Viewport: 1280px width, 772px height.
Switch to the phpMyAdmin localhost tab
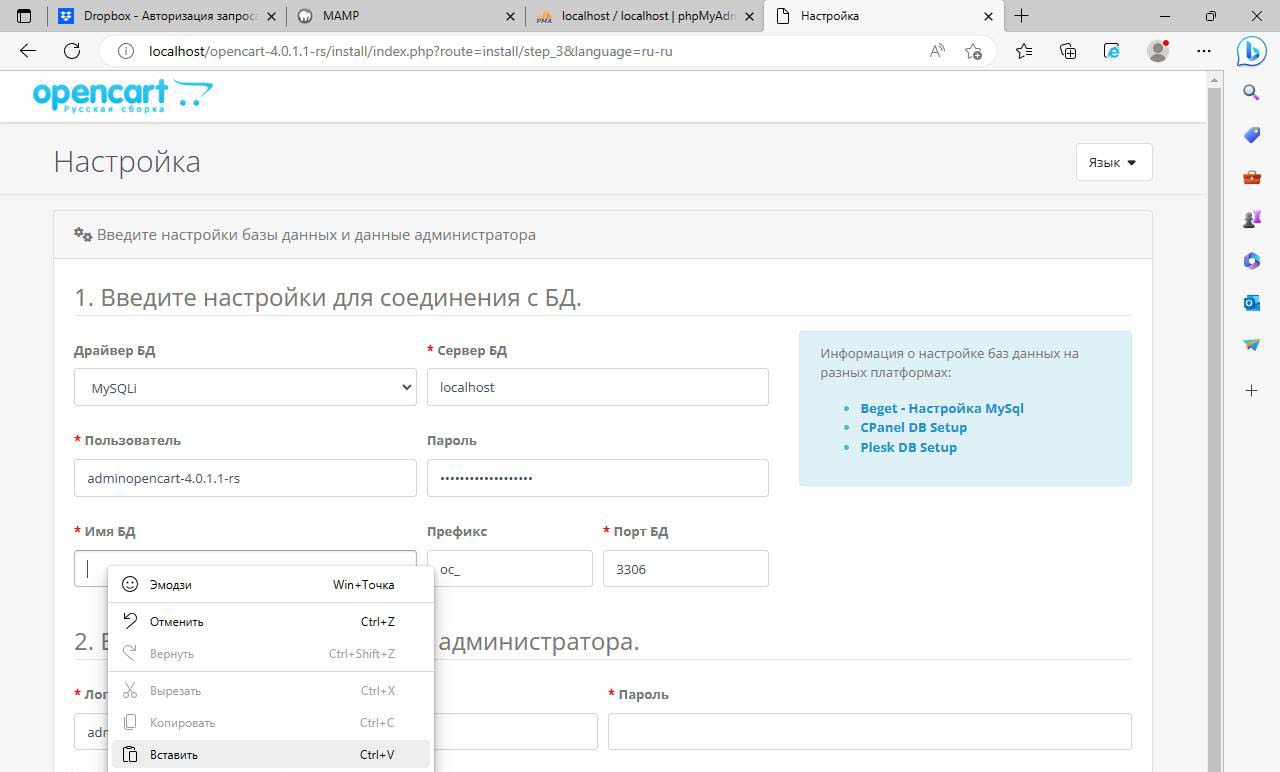click(645, 16)
